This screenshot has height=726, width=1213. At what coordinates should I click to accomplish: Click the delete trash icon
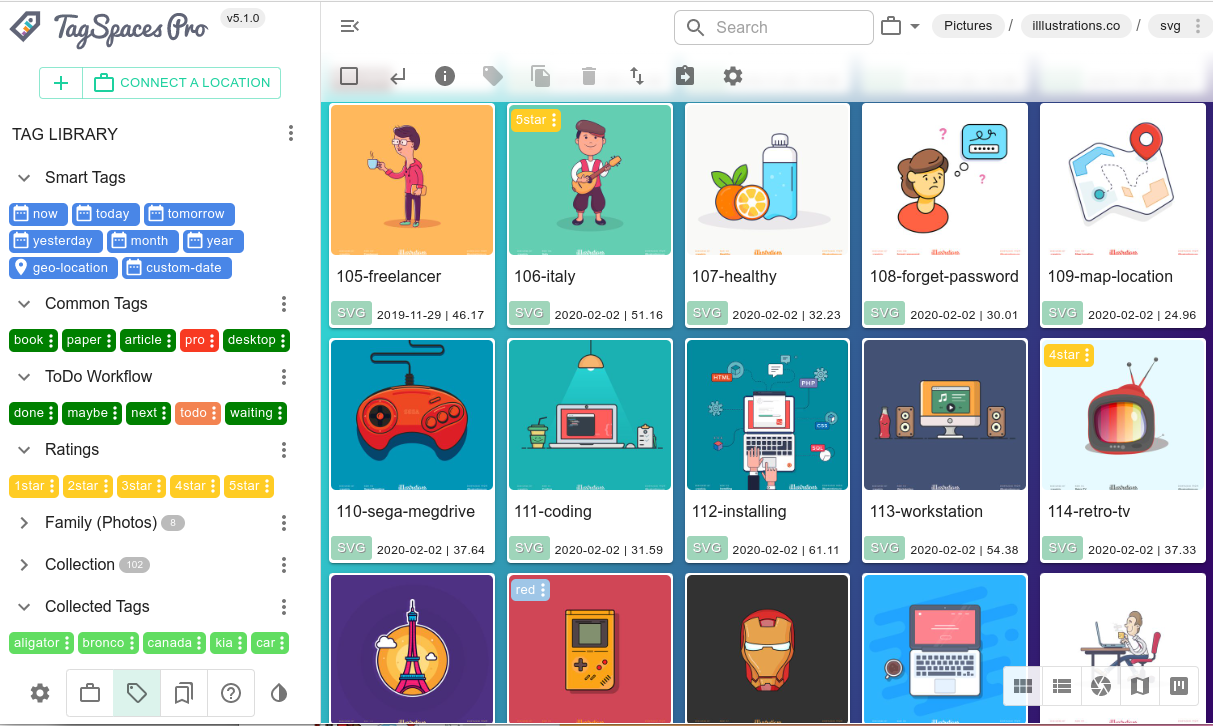point(589,76)
